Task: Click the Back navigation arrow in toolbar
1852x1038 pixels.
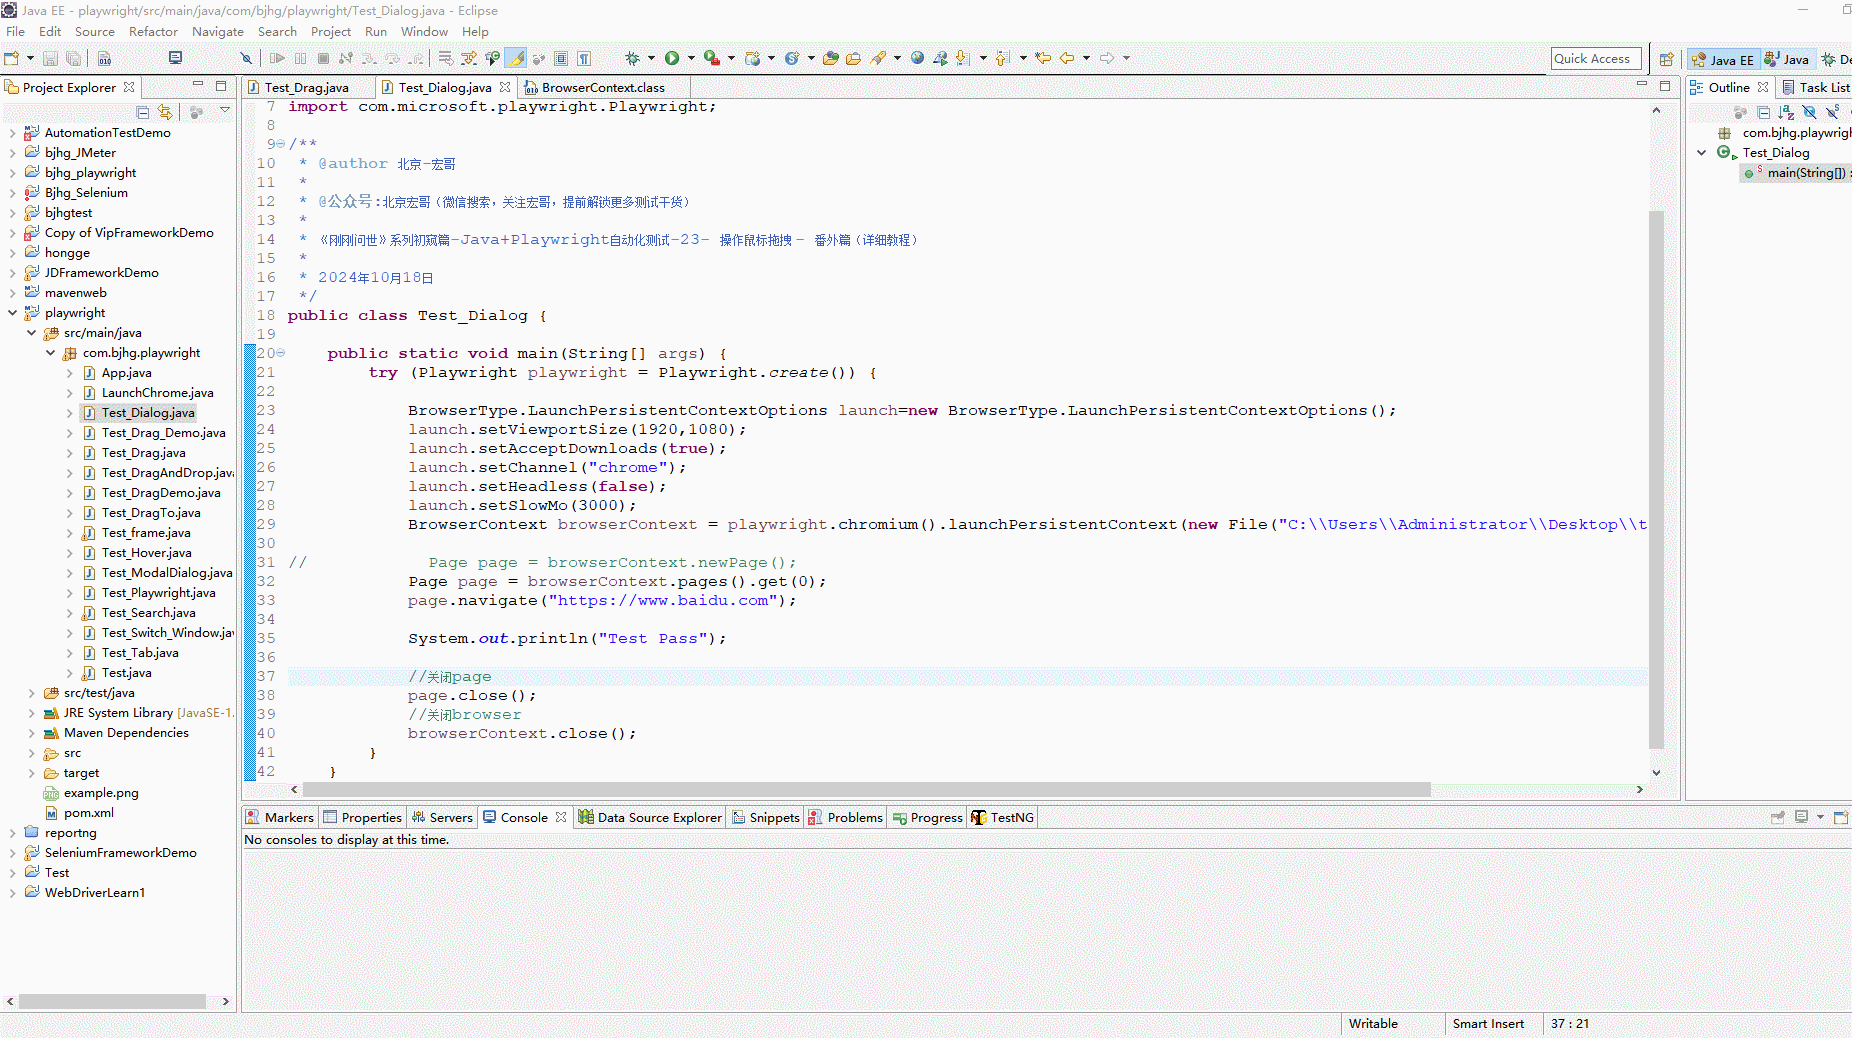Action: point(1067,58)
